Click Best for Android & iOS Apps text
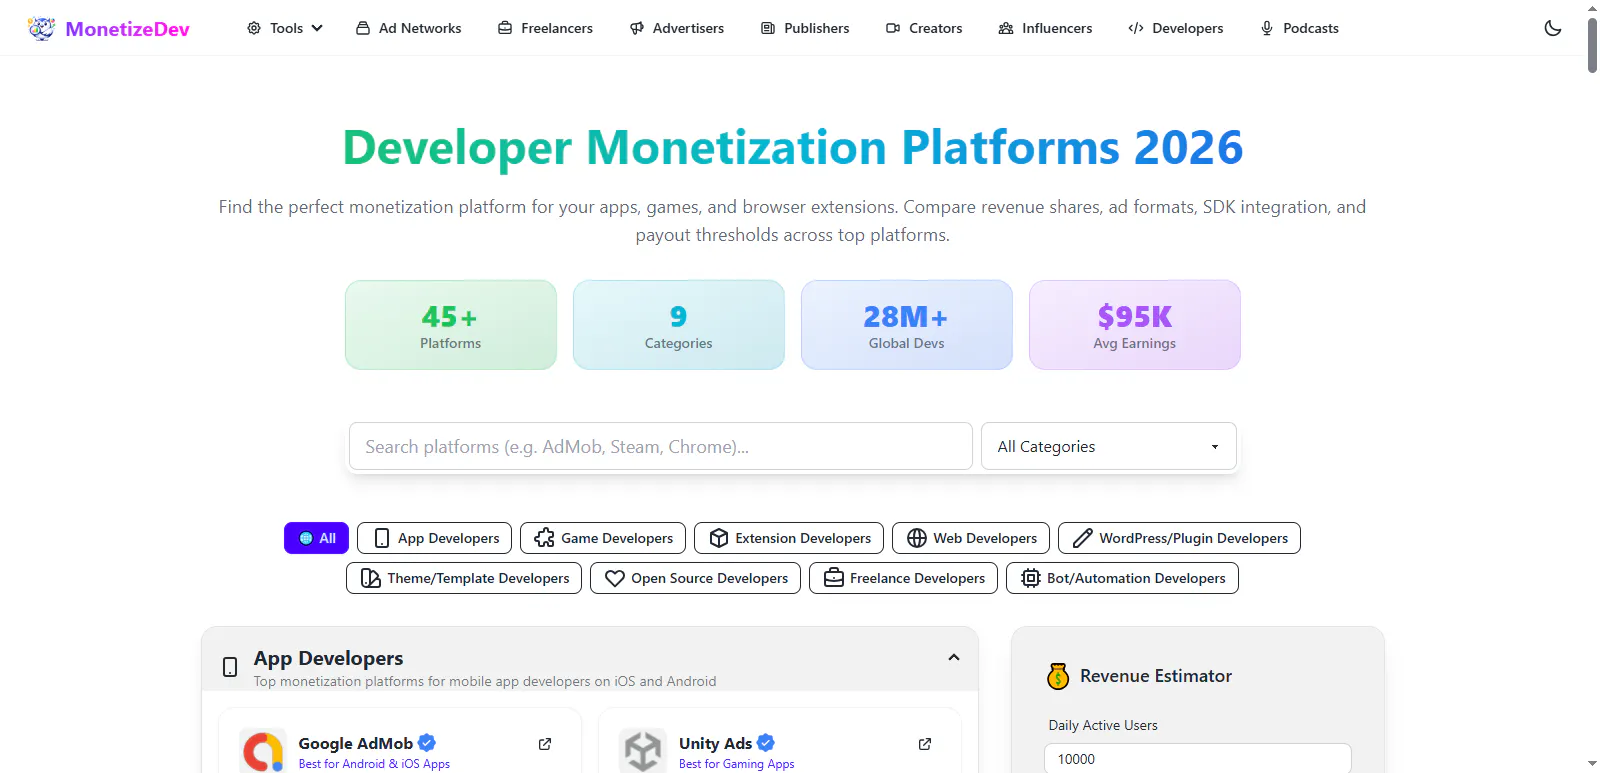 374,764
